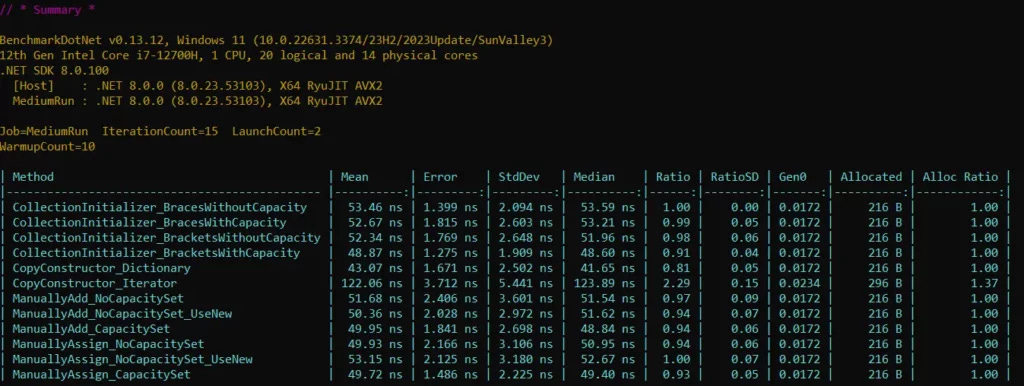Click 'ManuallyAssign_CapacitySet' method name
The height and width of the screenshot is (386, 1024).
[x=101, y=374]
